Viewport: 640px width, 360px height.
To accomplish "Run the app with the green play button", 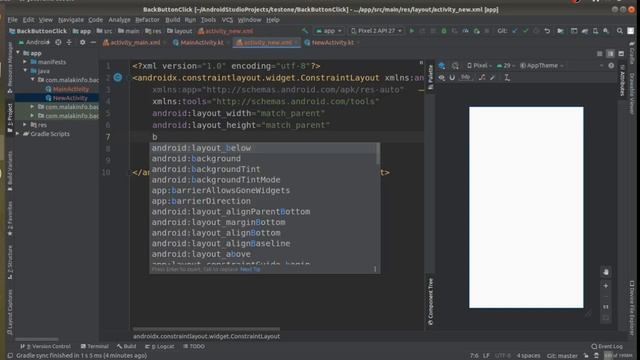I will (411, 31).
